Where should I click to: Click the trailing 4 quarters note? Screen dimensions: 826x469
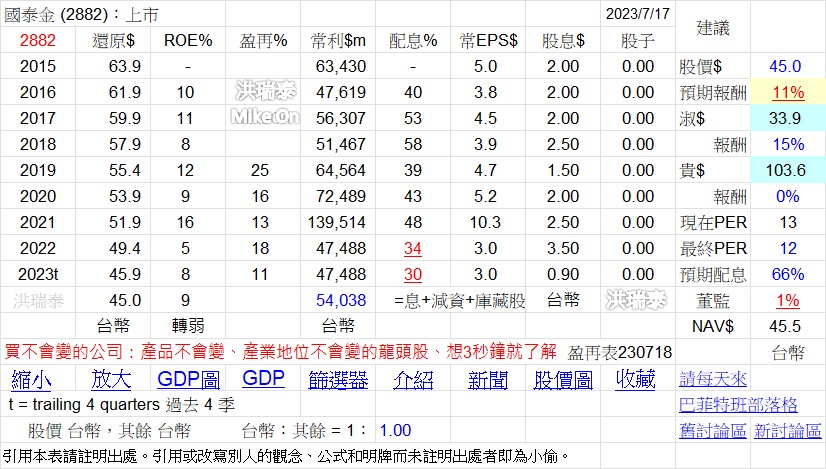[x=121, y=405]
